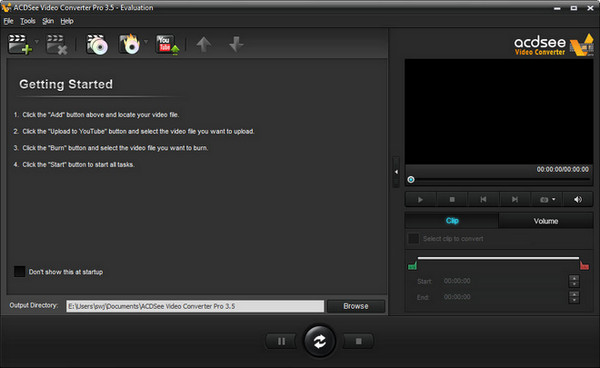Expand the Burn button dropdown arrow
This screenshot has width=600, height=368.
pos(146,41)
